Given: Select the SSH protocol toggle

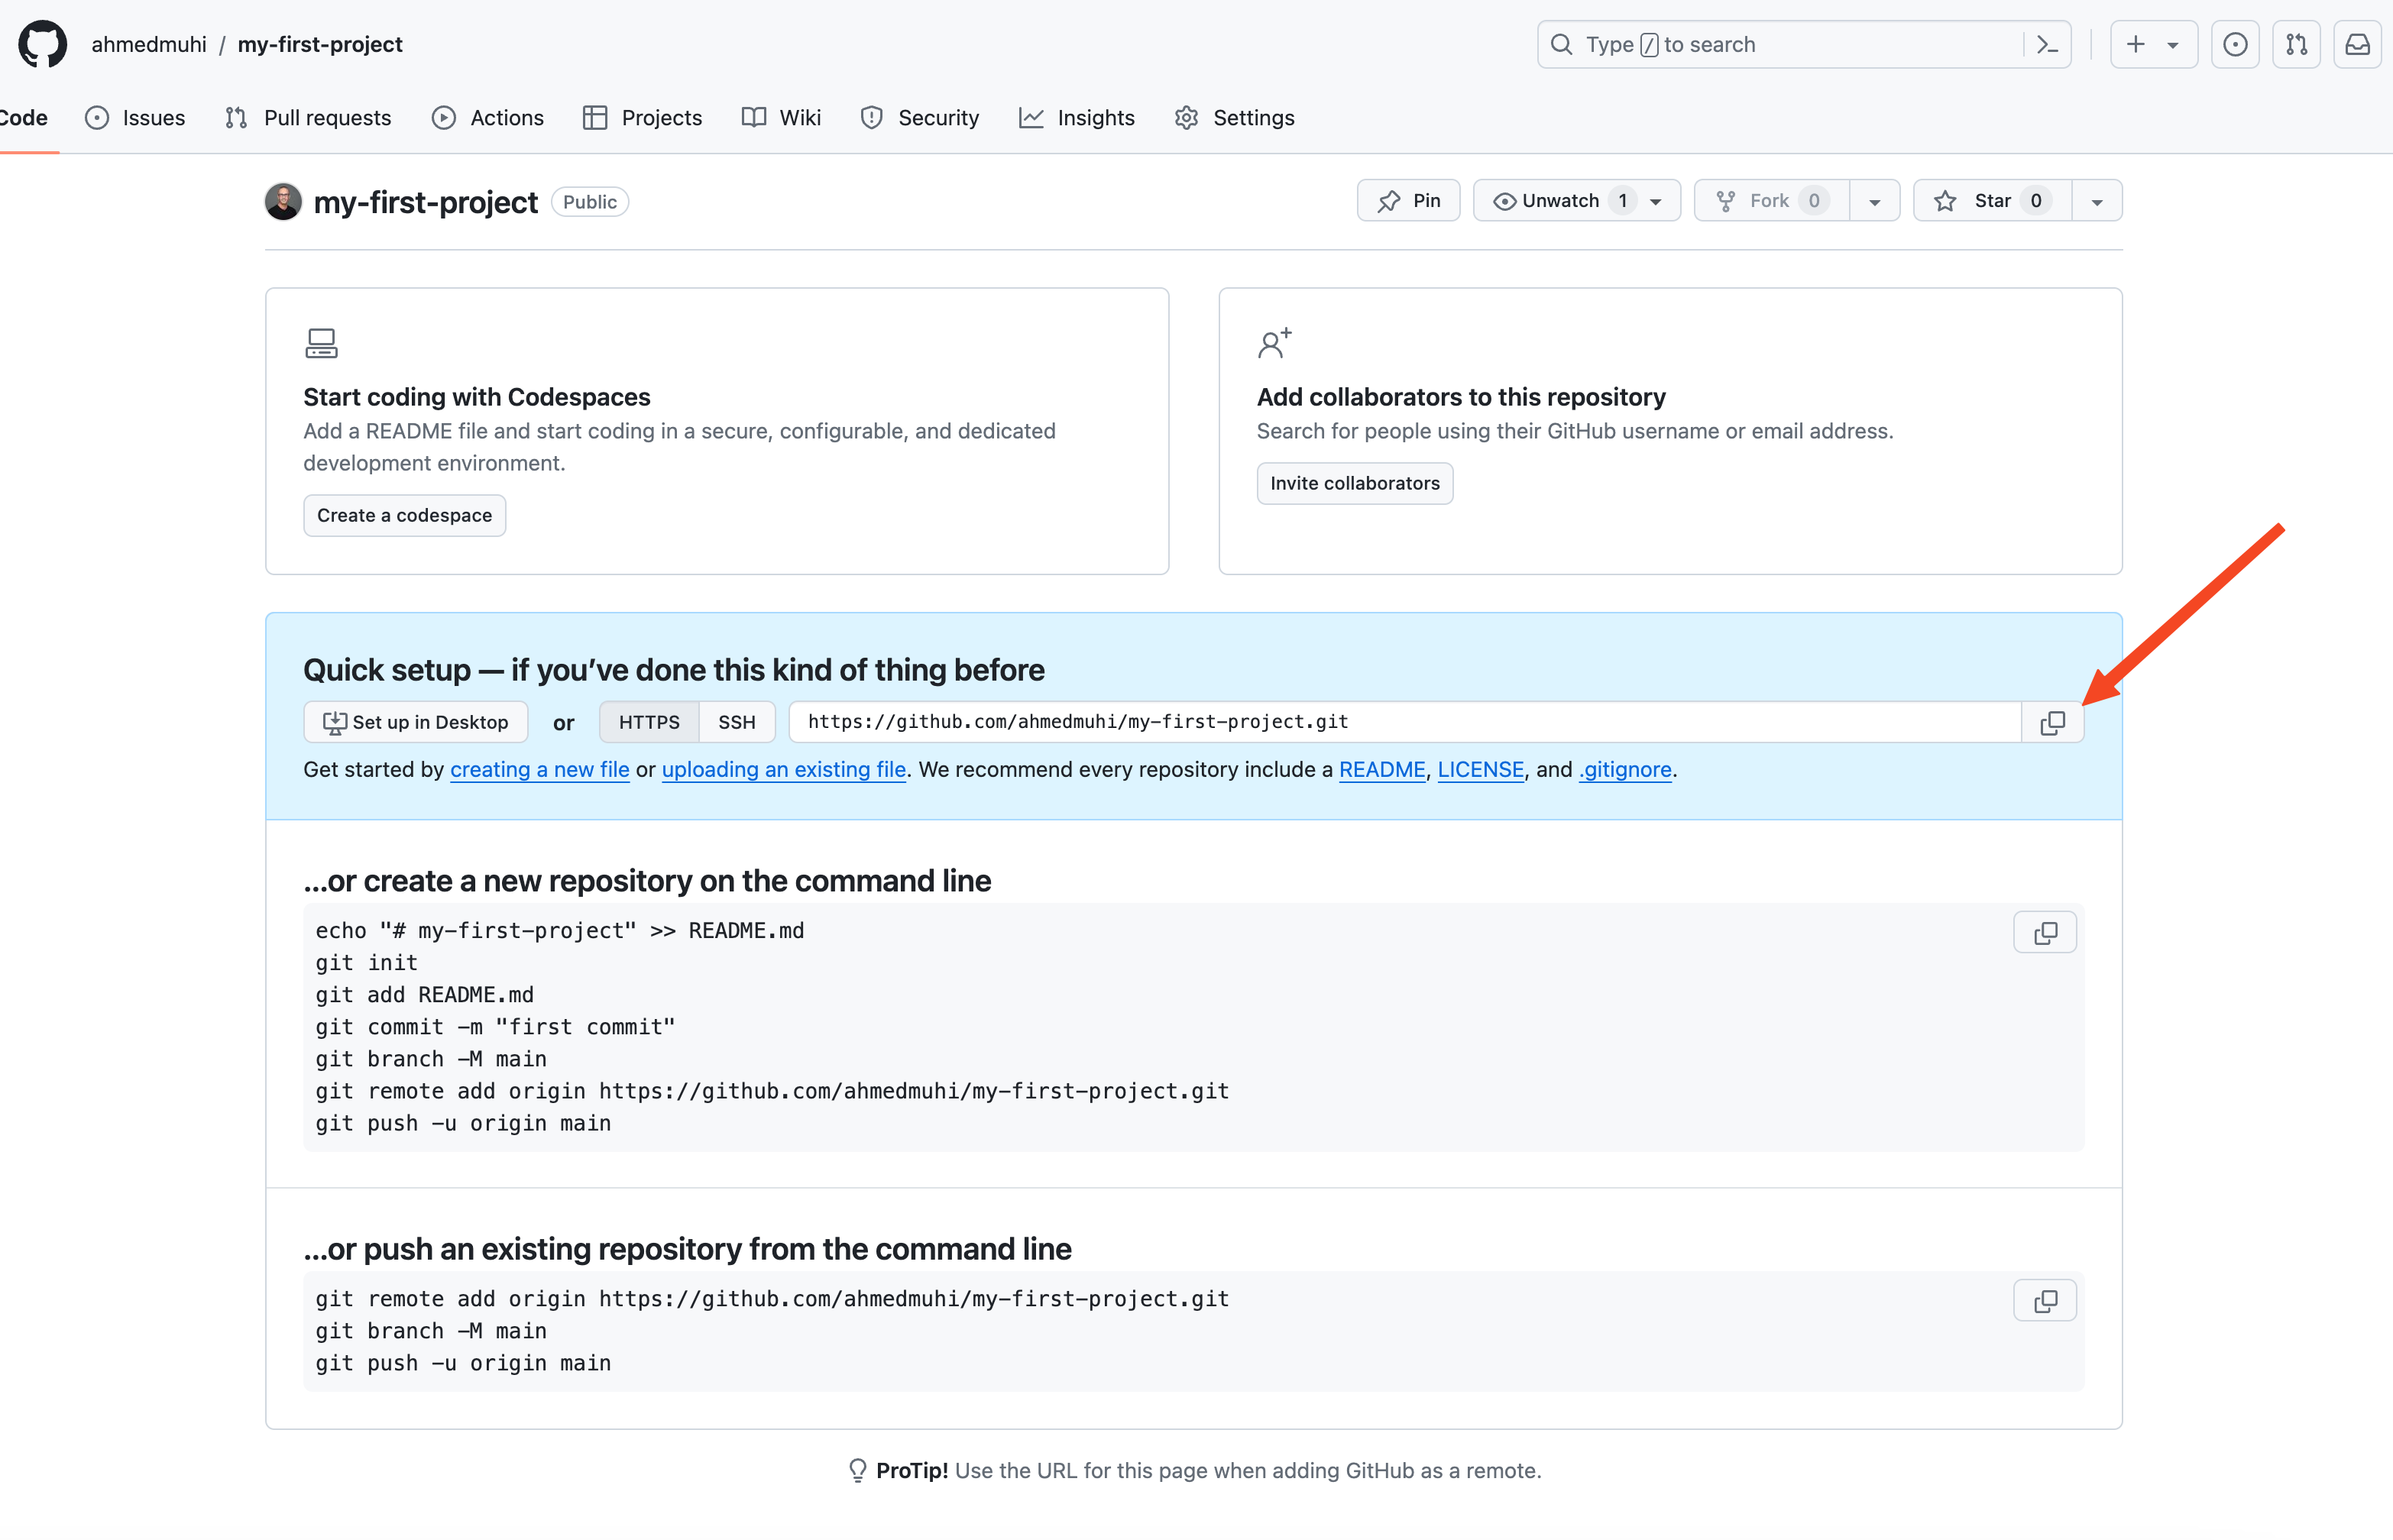Looking at the screenshot, I should point(736,722).
